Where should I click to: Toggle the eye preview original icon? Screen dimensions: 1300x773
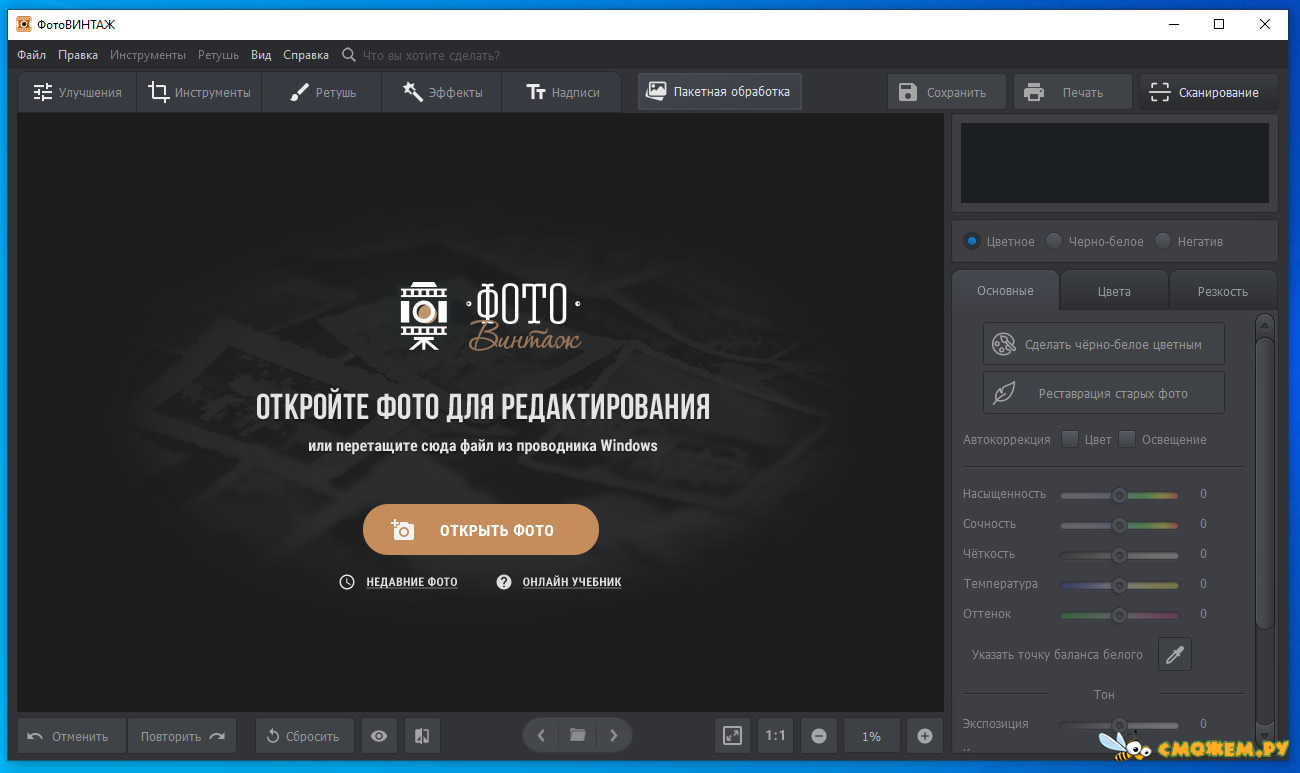(379, 736)
